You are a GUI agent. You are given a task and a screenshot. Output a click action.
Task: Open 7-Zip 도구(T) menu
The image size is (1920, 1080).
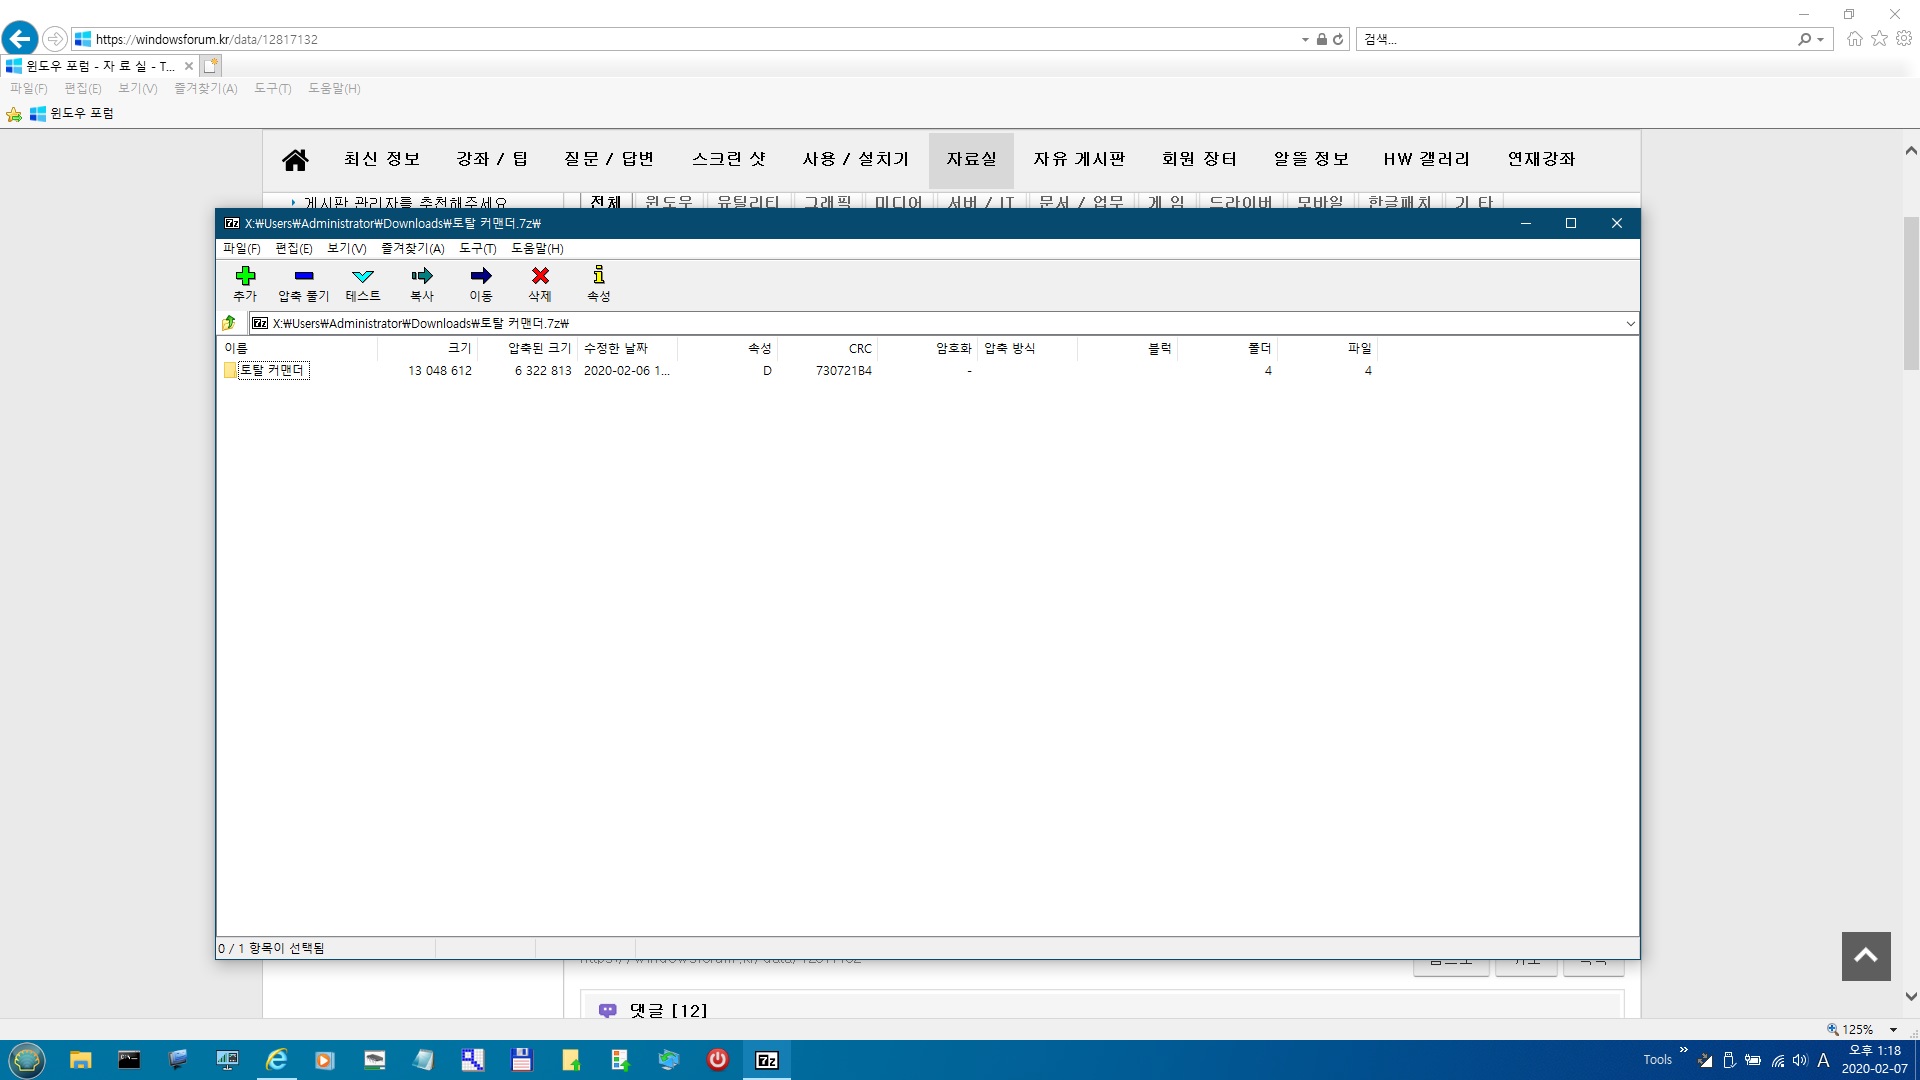tap(477, 248)
